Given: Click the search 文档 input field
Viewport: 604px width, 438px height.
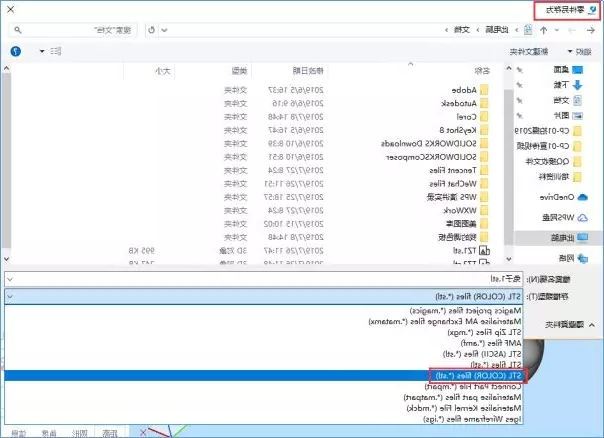Looking at the screenshot, I should 73,30.
